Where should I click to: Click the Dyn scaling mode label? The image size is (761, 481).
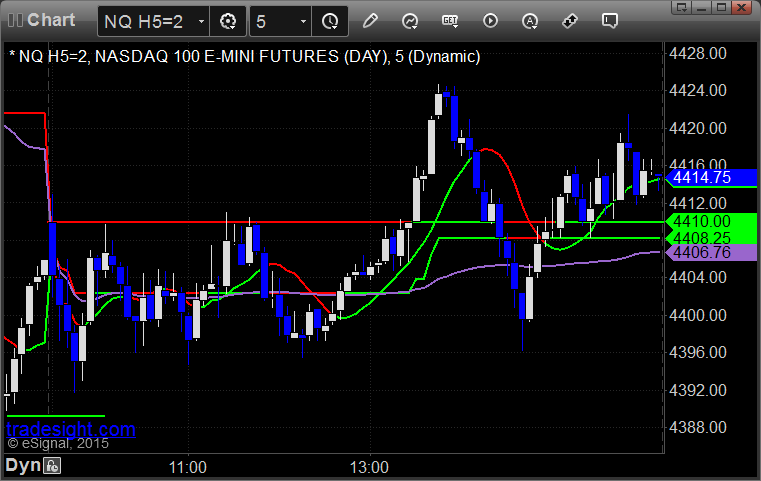tap(23, 465)
